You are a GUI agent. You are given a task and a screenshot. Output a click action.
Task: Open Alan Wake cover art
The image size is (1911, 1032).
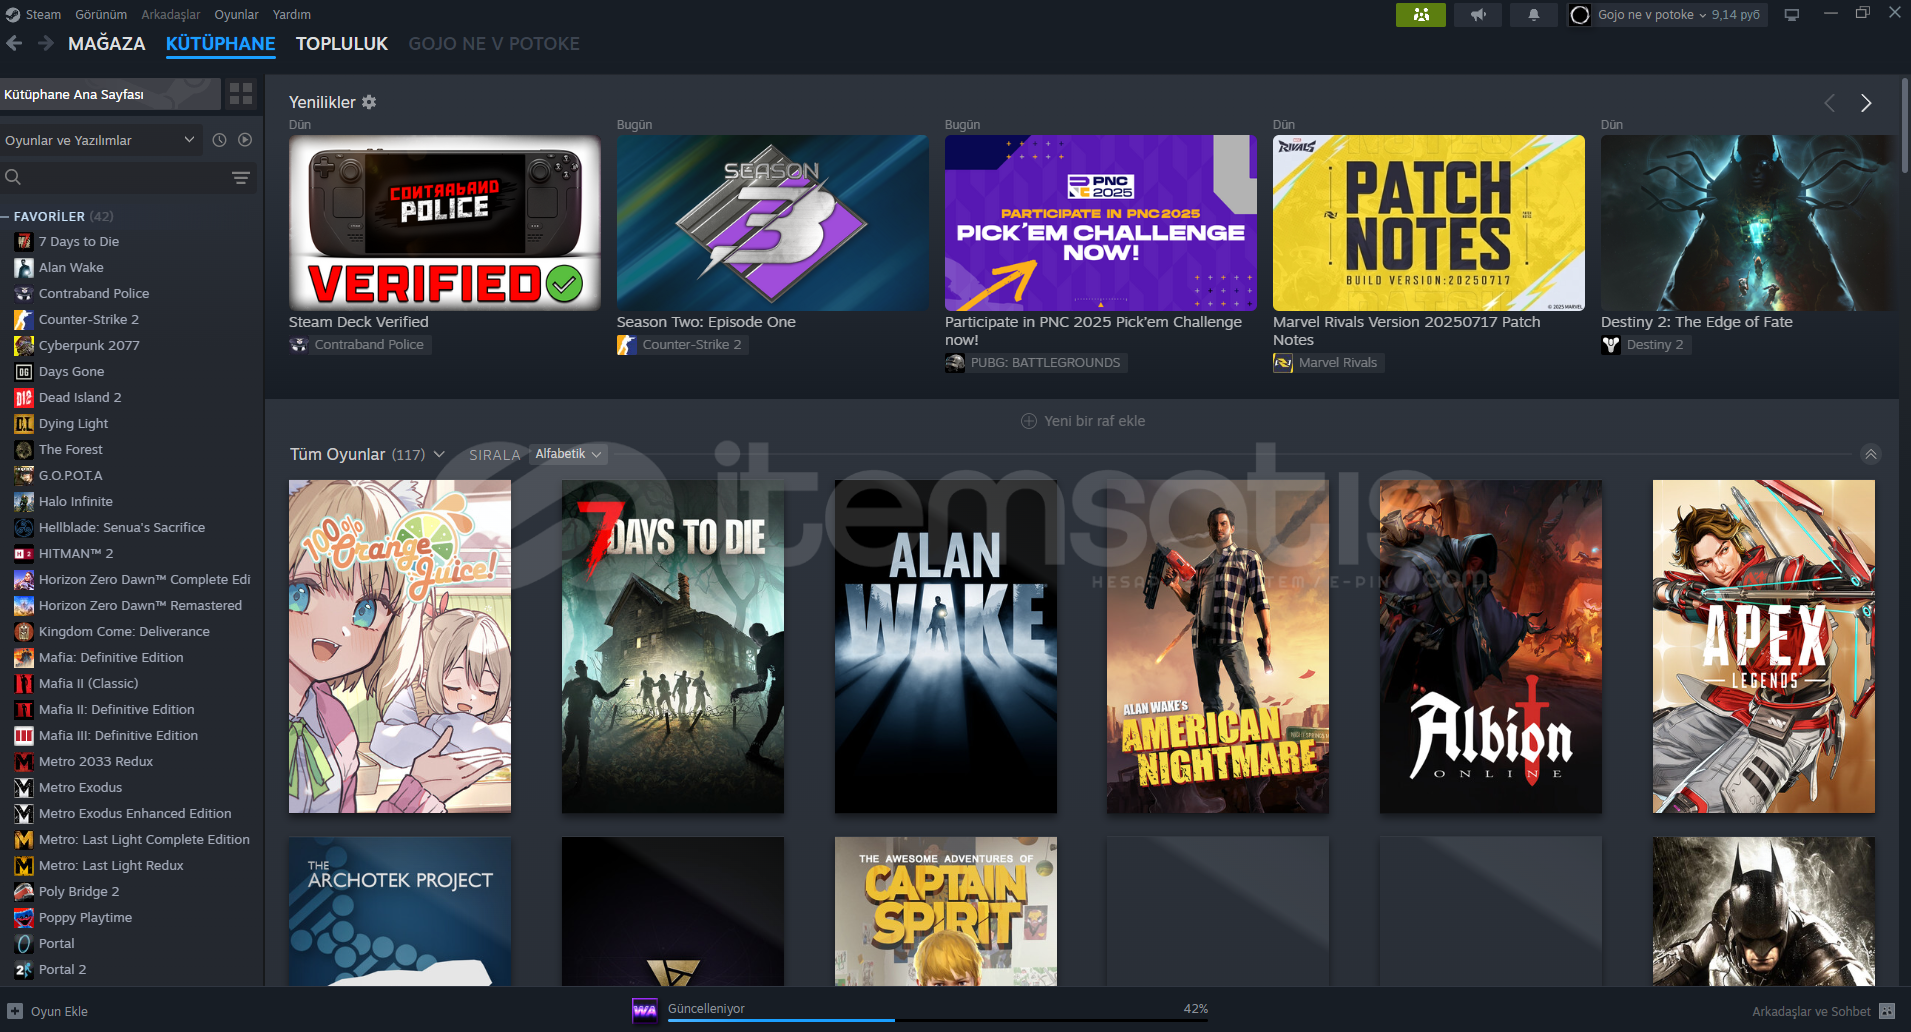pos(946,646)
